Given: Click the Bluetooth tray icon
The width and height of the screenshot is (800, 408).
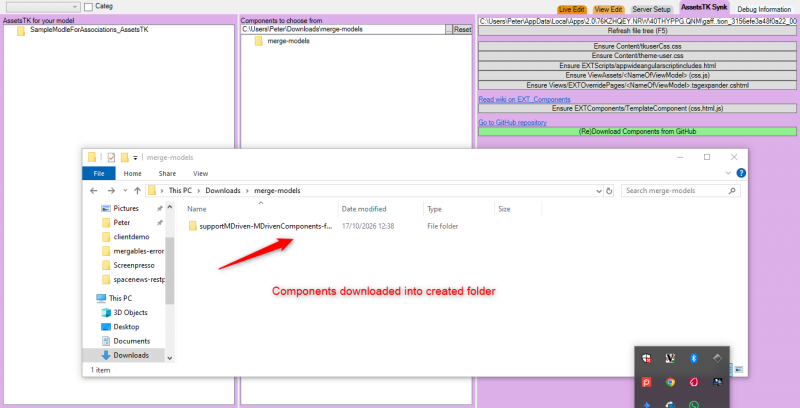Looking at the screenshot, I should tap(693, 358).
